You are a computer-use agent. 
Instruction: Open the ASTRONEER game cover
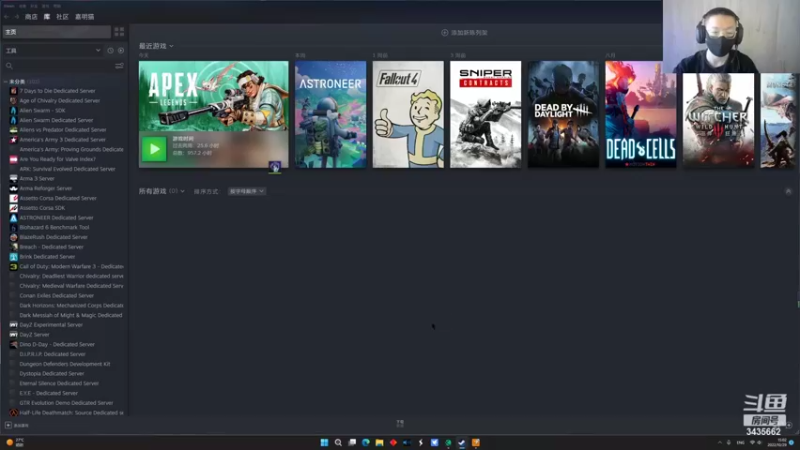[x=331, y=114]
